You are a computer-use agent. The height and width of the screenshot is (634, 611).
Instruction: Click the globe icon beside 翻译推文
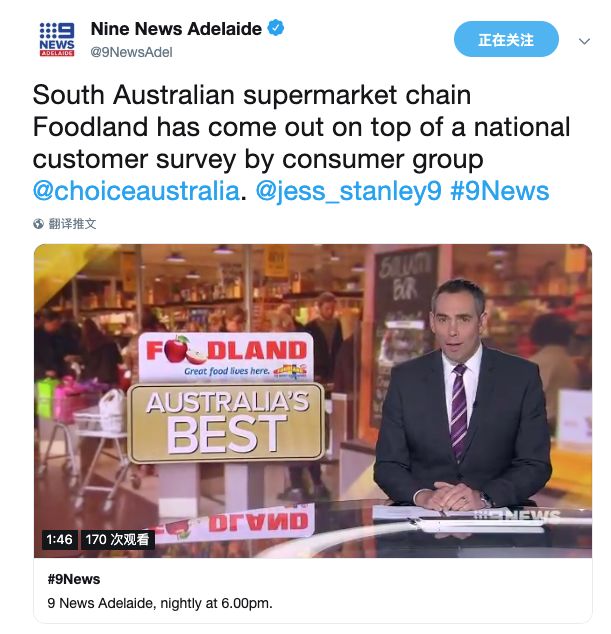(x=38, y=224)
